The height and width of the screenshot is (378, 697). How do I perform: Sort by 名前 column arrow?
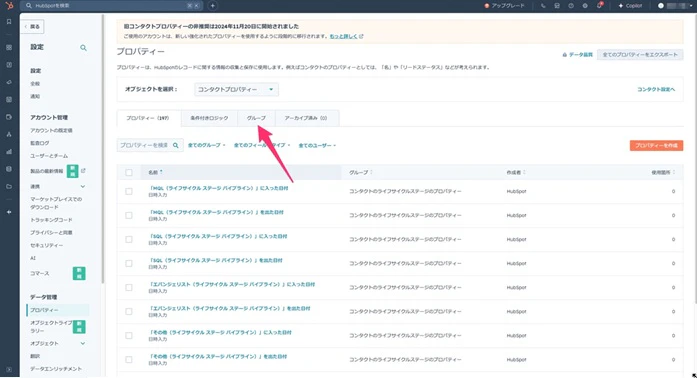click(x=161, y=172)
